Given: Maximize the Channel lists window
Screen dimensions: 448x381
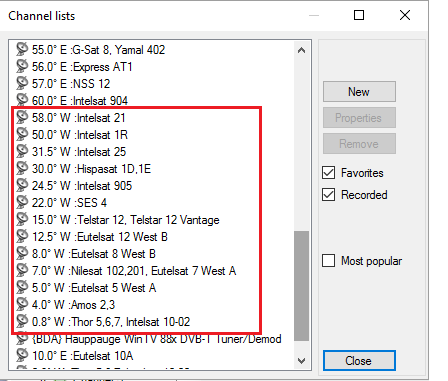Looking at the screenshot, I should click(x=359, y=15).
